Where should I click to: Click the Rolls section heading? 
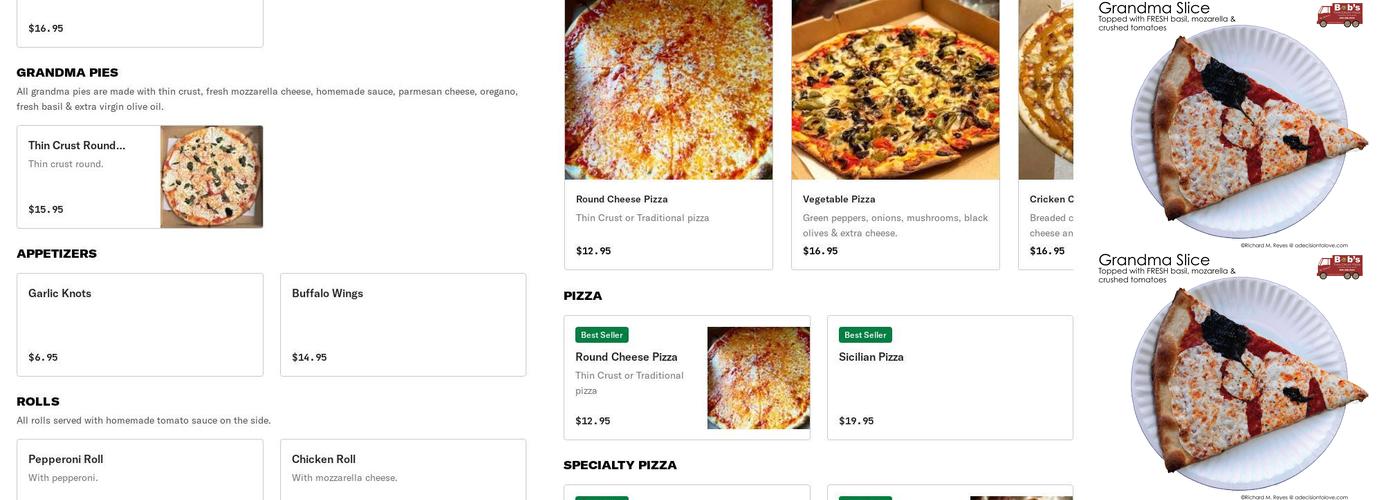point(38,402)
